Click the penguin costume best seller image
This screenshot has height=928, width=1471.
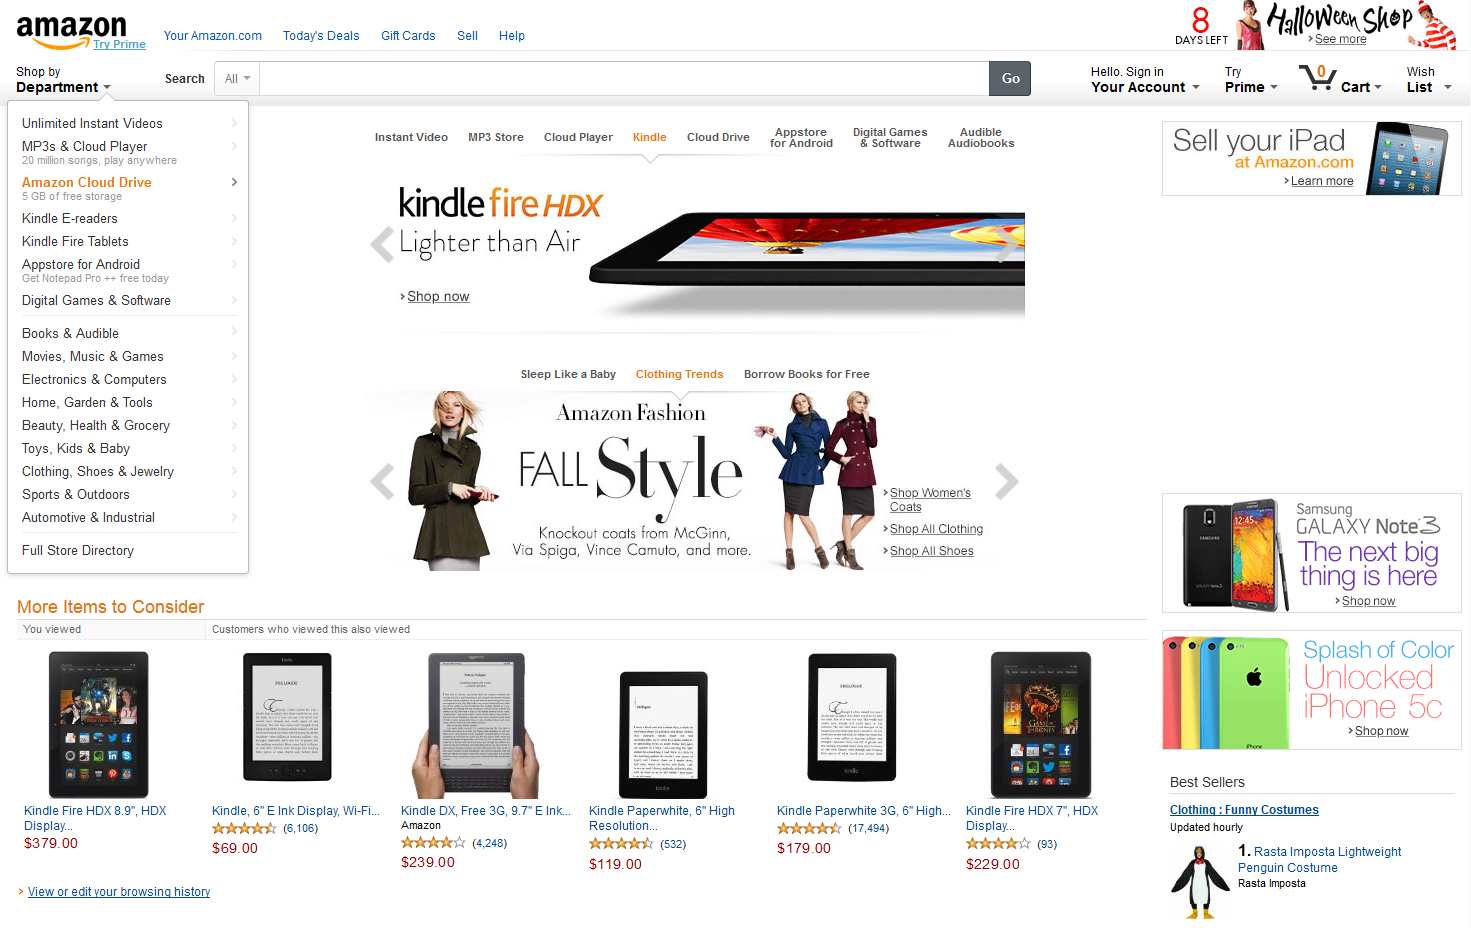(1200, 881)
